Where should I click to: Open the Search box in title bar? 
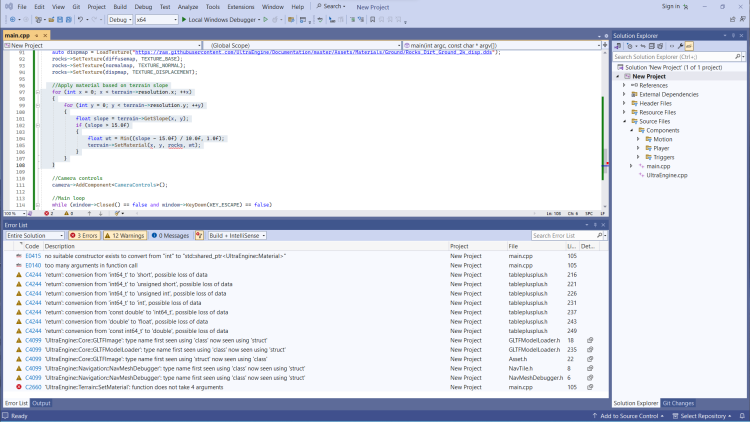(331, 6)
